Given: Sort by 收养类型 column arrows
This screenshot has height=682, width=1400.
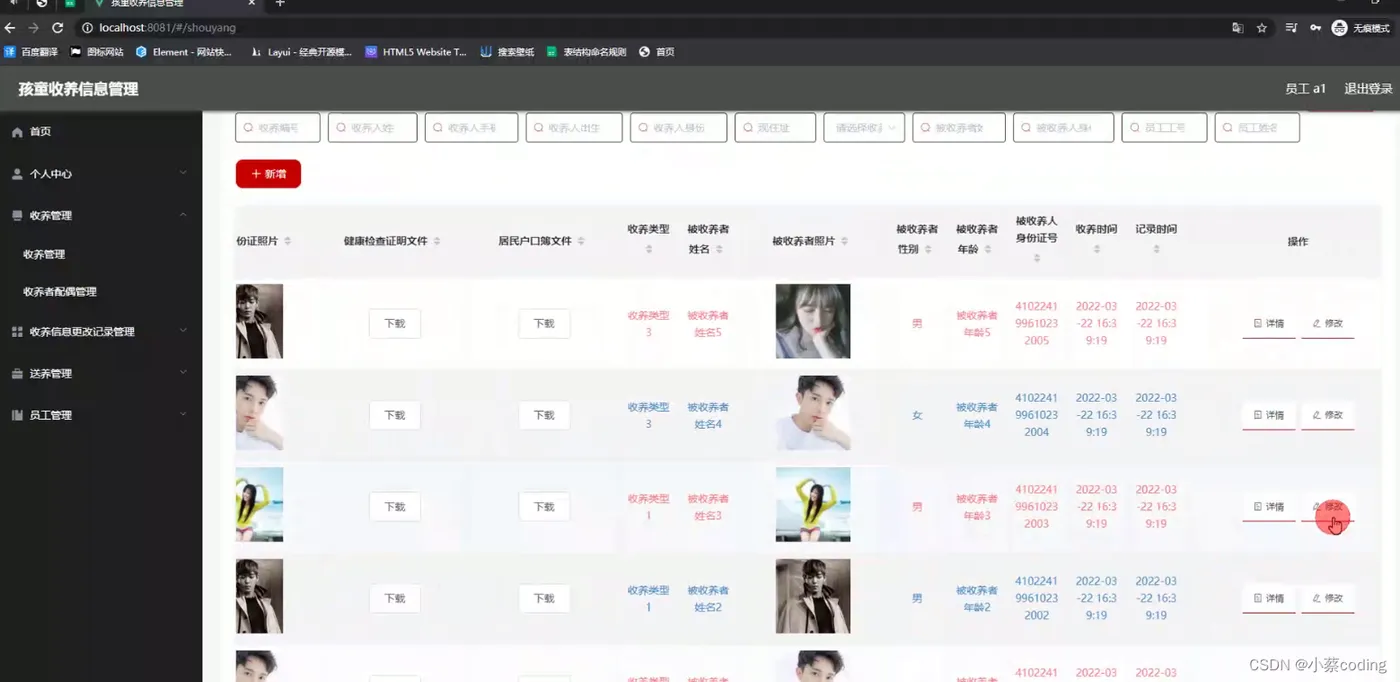Looking at the screenshot, I should pos(649,249).
